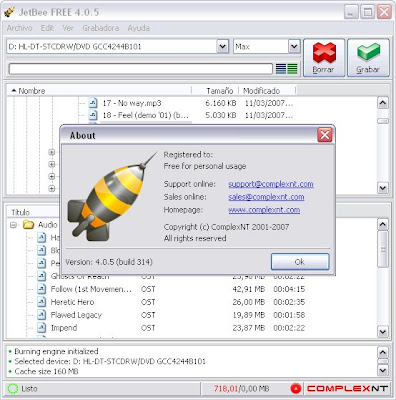
Task: Open the Ver menu
Action: [68, 28]
